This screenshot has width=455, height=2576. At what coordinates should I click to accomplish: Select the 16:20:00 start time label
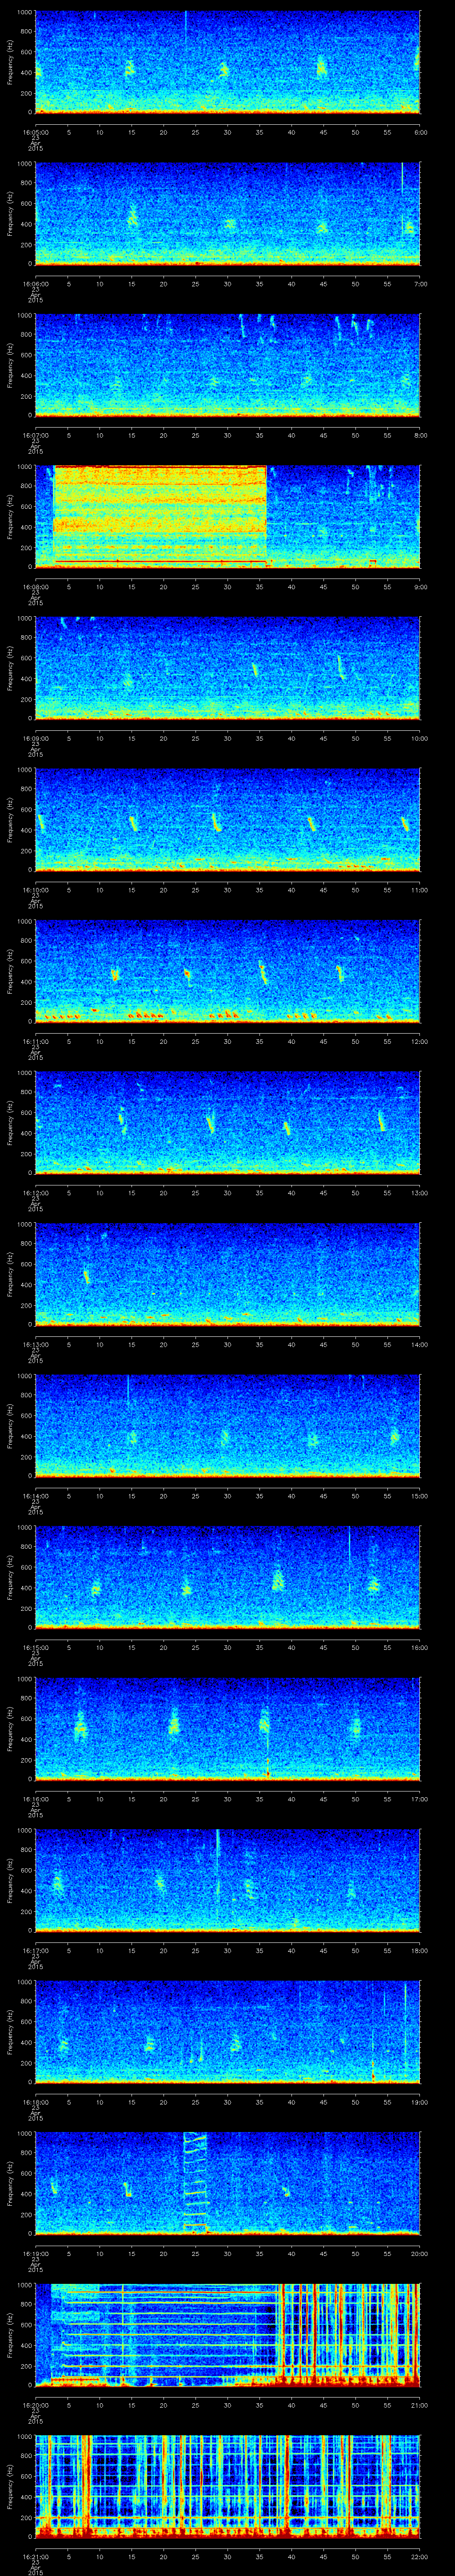tap(36, 2405)
